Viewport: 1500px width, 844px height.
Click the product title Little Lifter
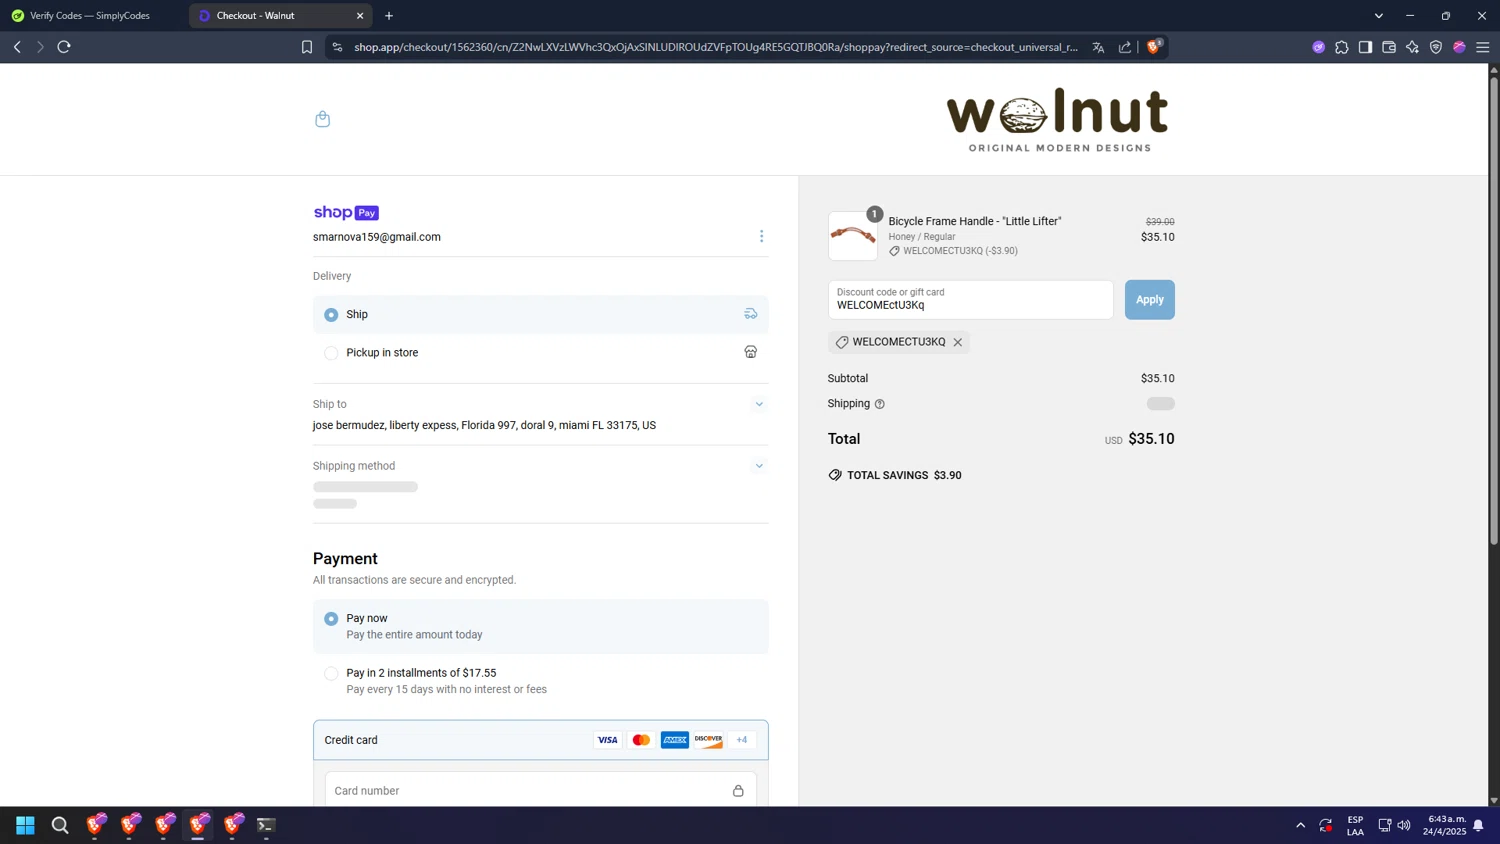tap(975, 221)
